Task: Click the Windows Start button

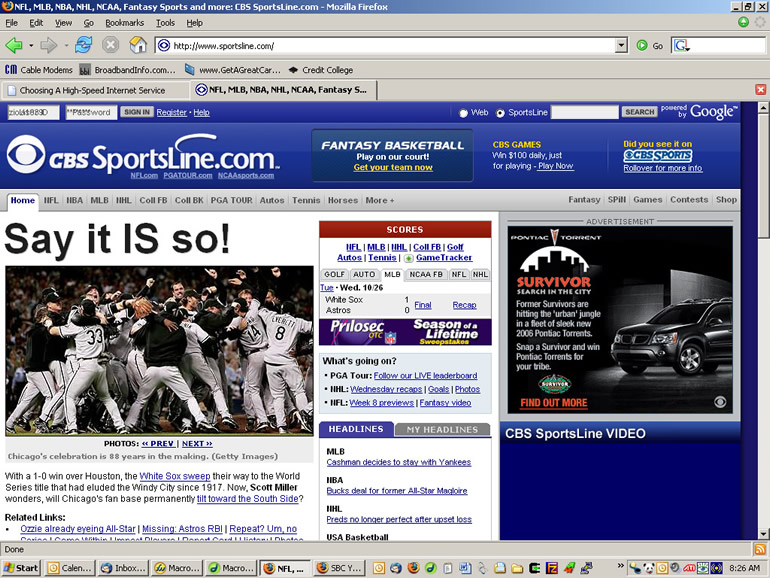Action: 21,568
